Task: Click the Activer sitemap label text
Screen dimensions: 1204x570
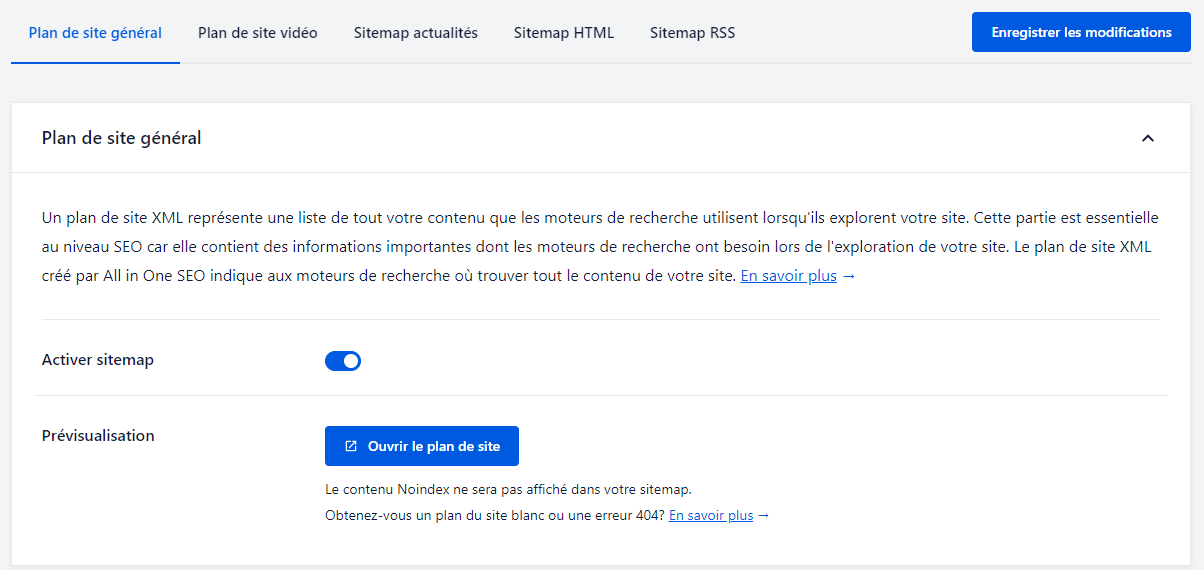Action: [x=98, y=360]
